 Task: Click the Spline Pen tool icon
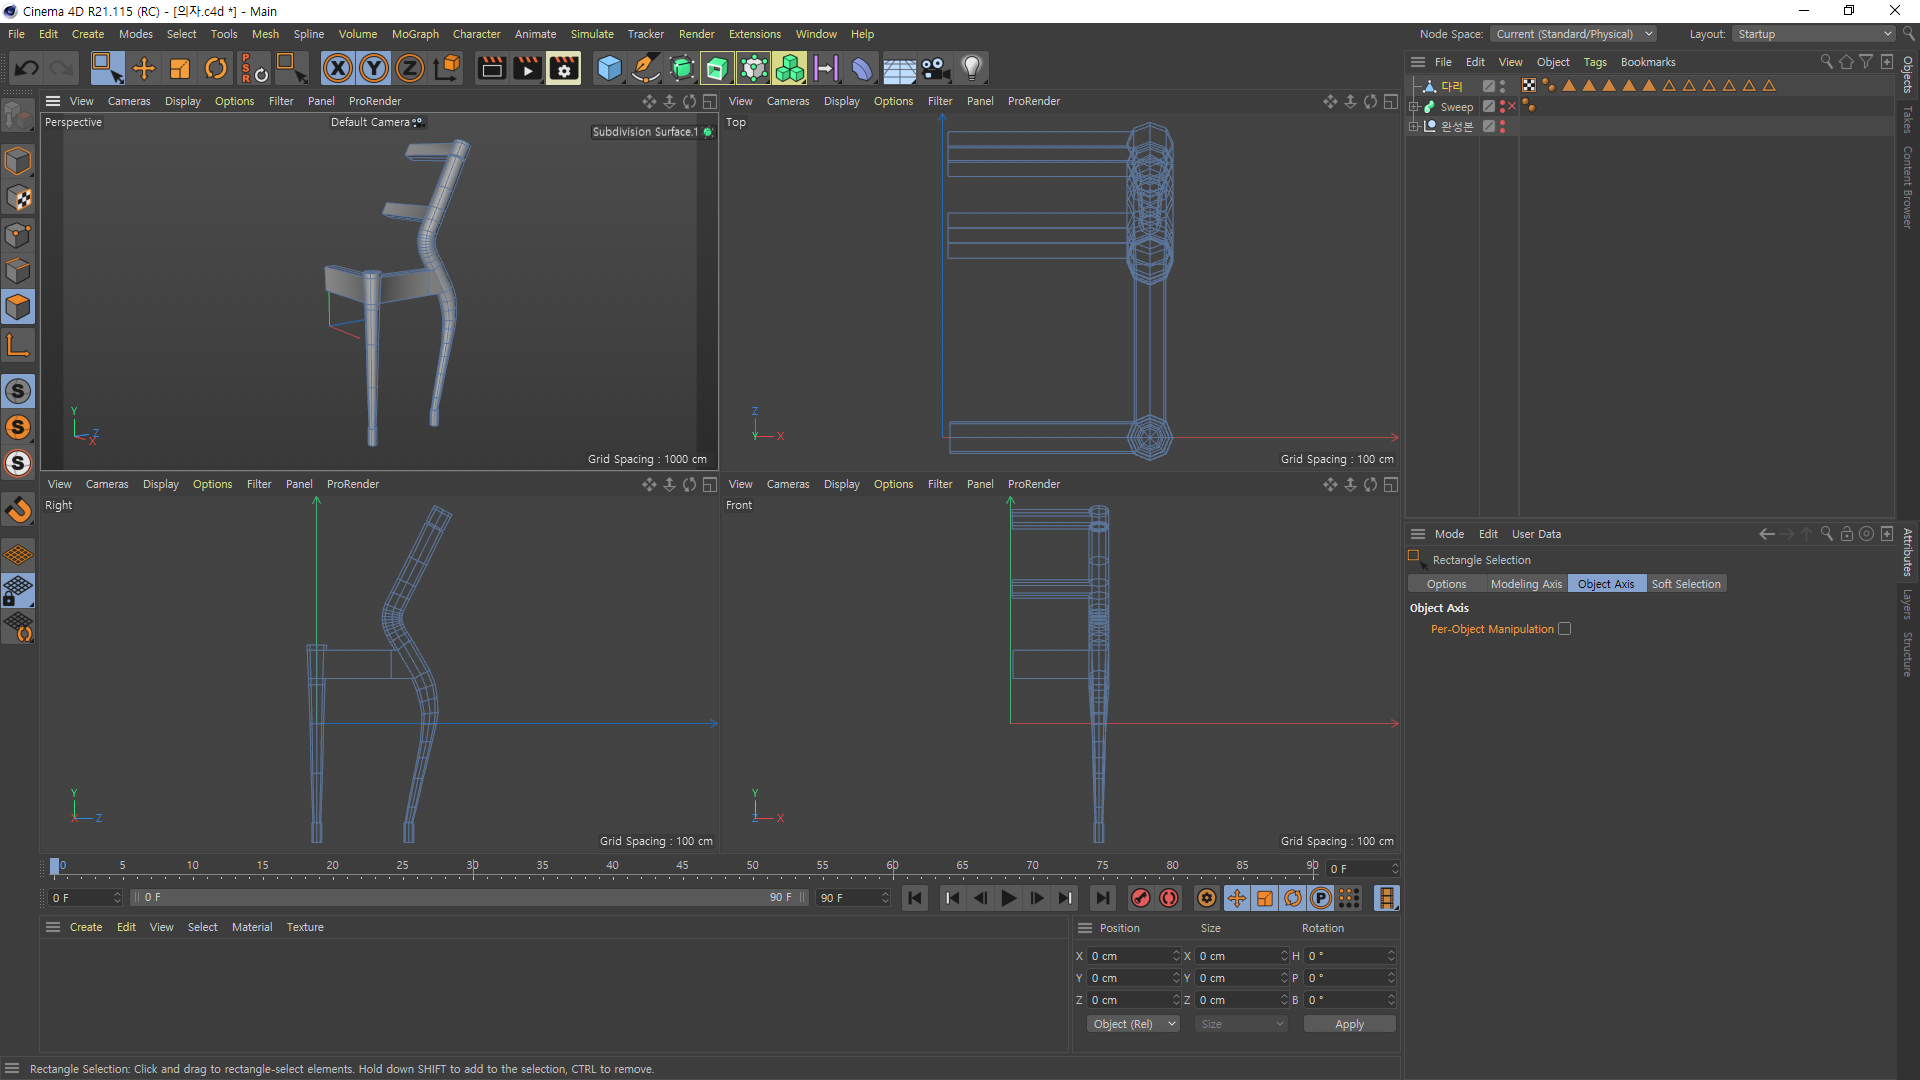pos(646,68)
